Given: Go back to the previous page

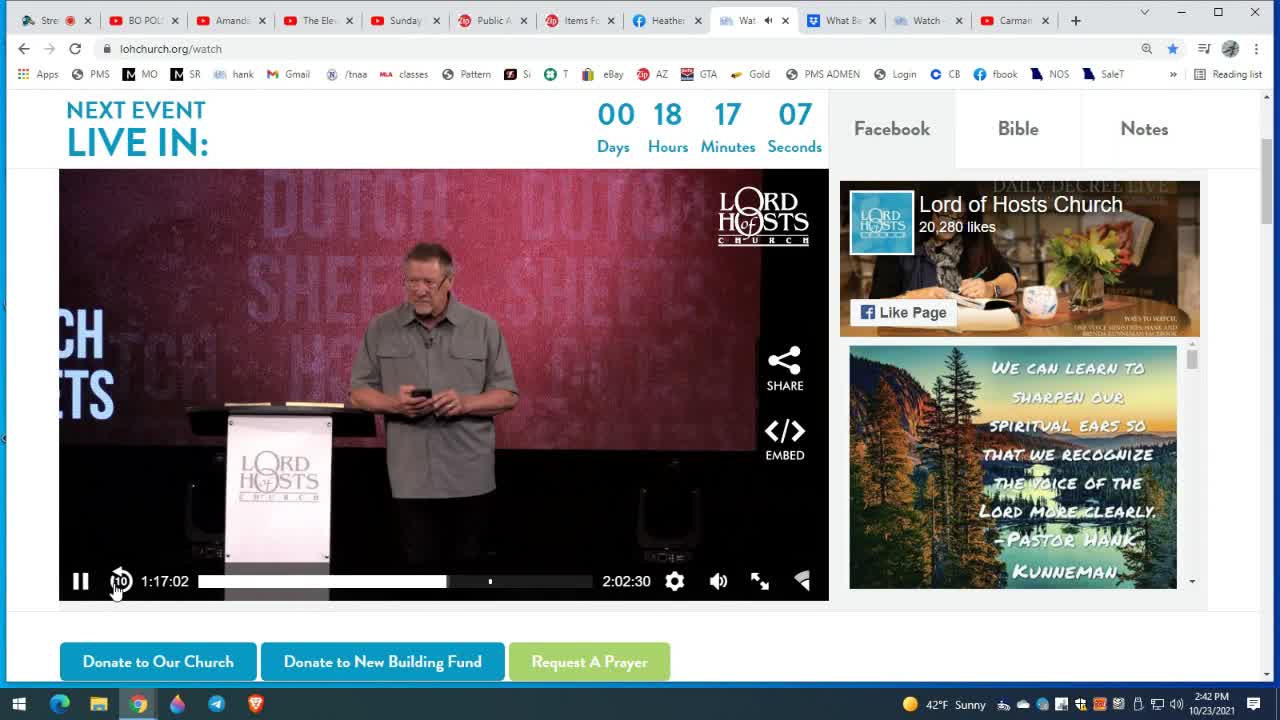Looking at the screenshot, I should click(x=24, y=48).
